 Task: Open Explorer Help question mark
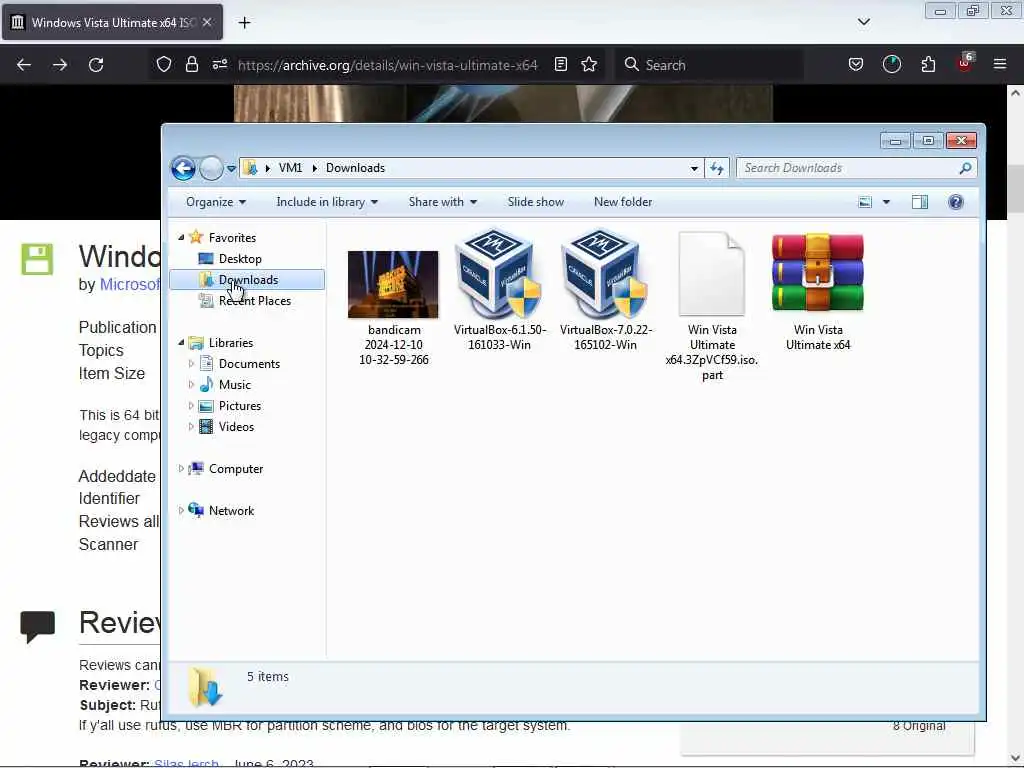pos(955,202)
